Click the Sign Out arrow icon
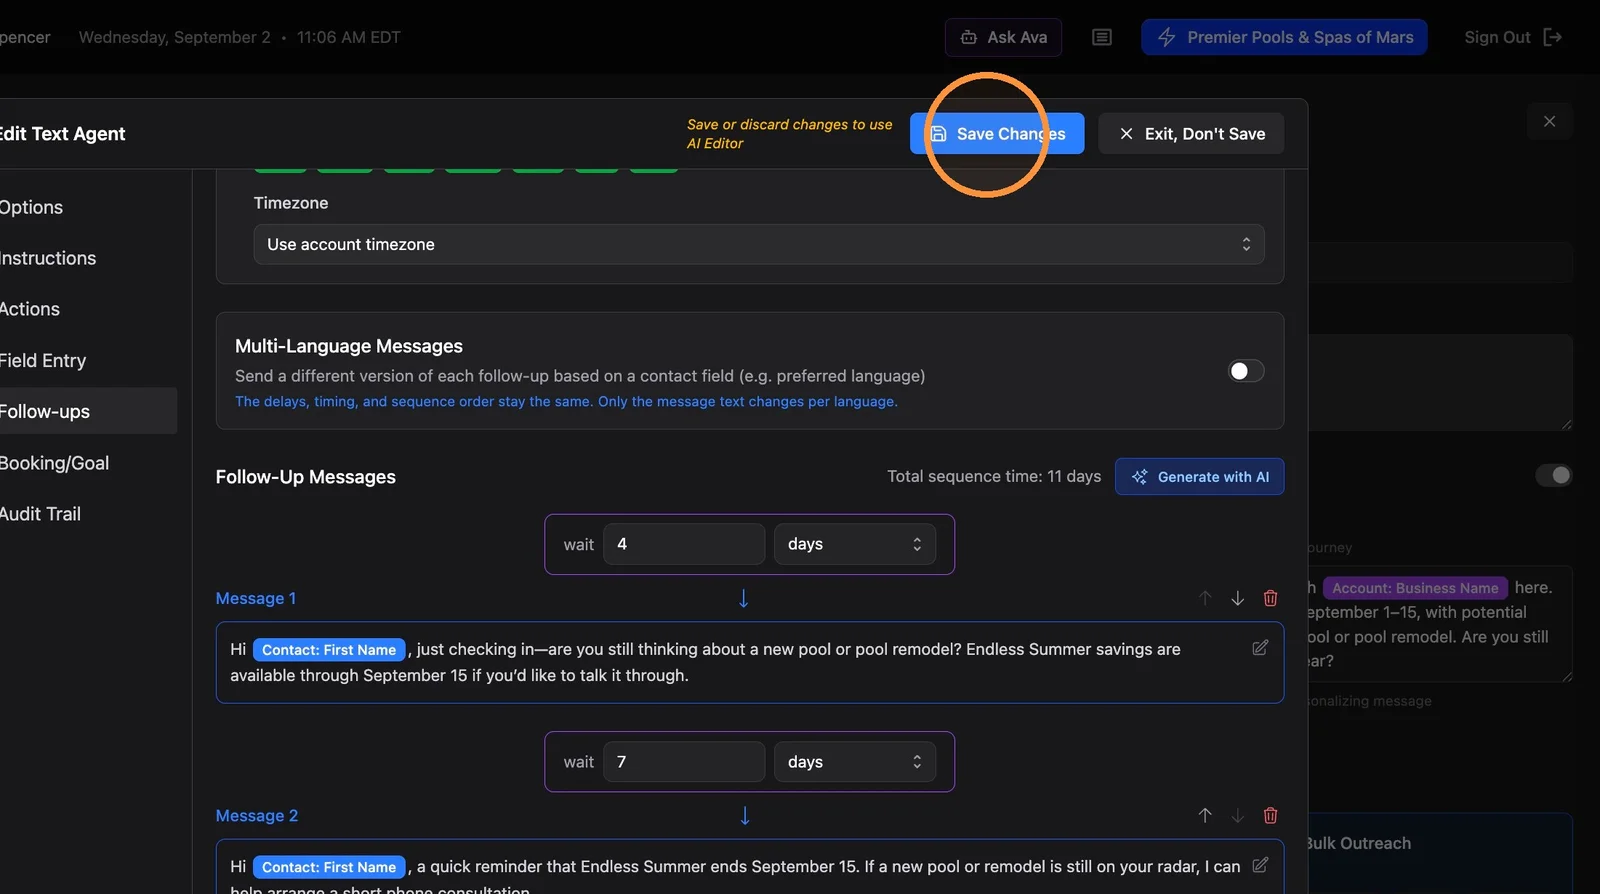 pos(1552,37)
